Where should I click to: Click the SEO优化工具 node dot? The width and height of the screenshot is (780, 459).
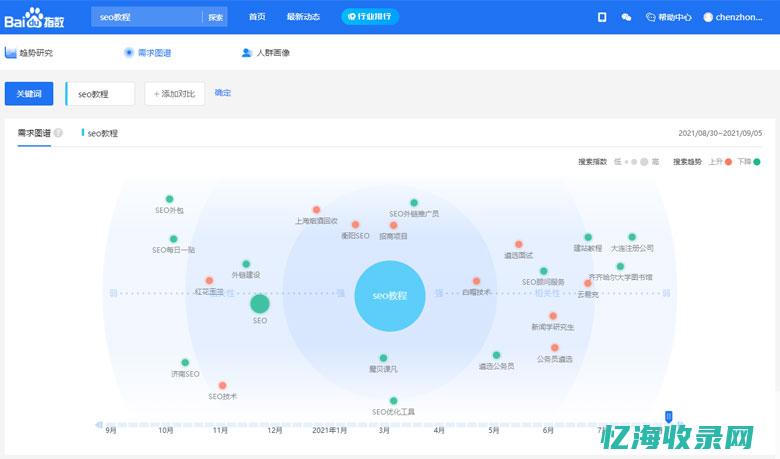click(393, 400)
